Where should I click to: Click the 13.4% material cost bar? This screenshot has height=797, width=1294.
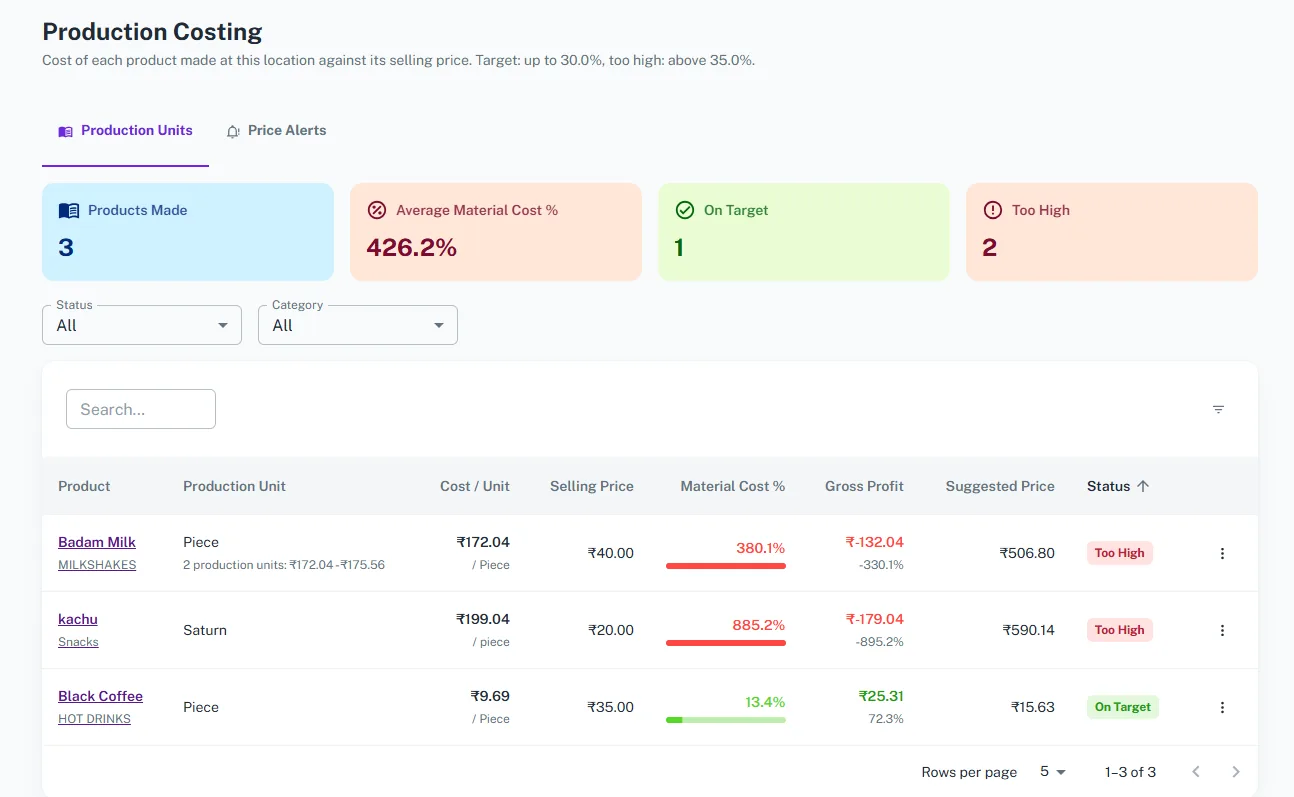726,720
